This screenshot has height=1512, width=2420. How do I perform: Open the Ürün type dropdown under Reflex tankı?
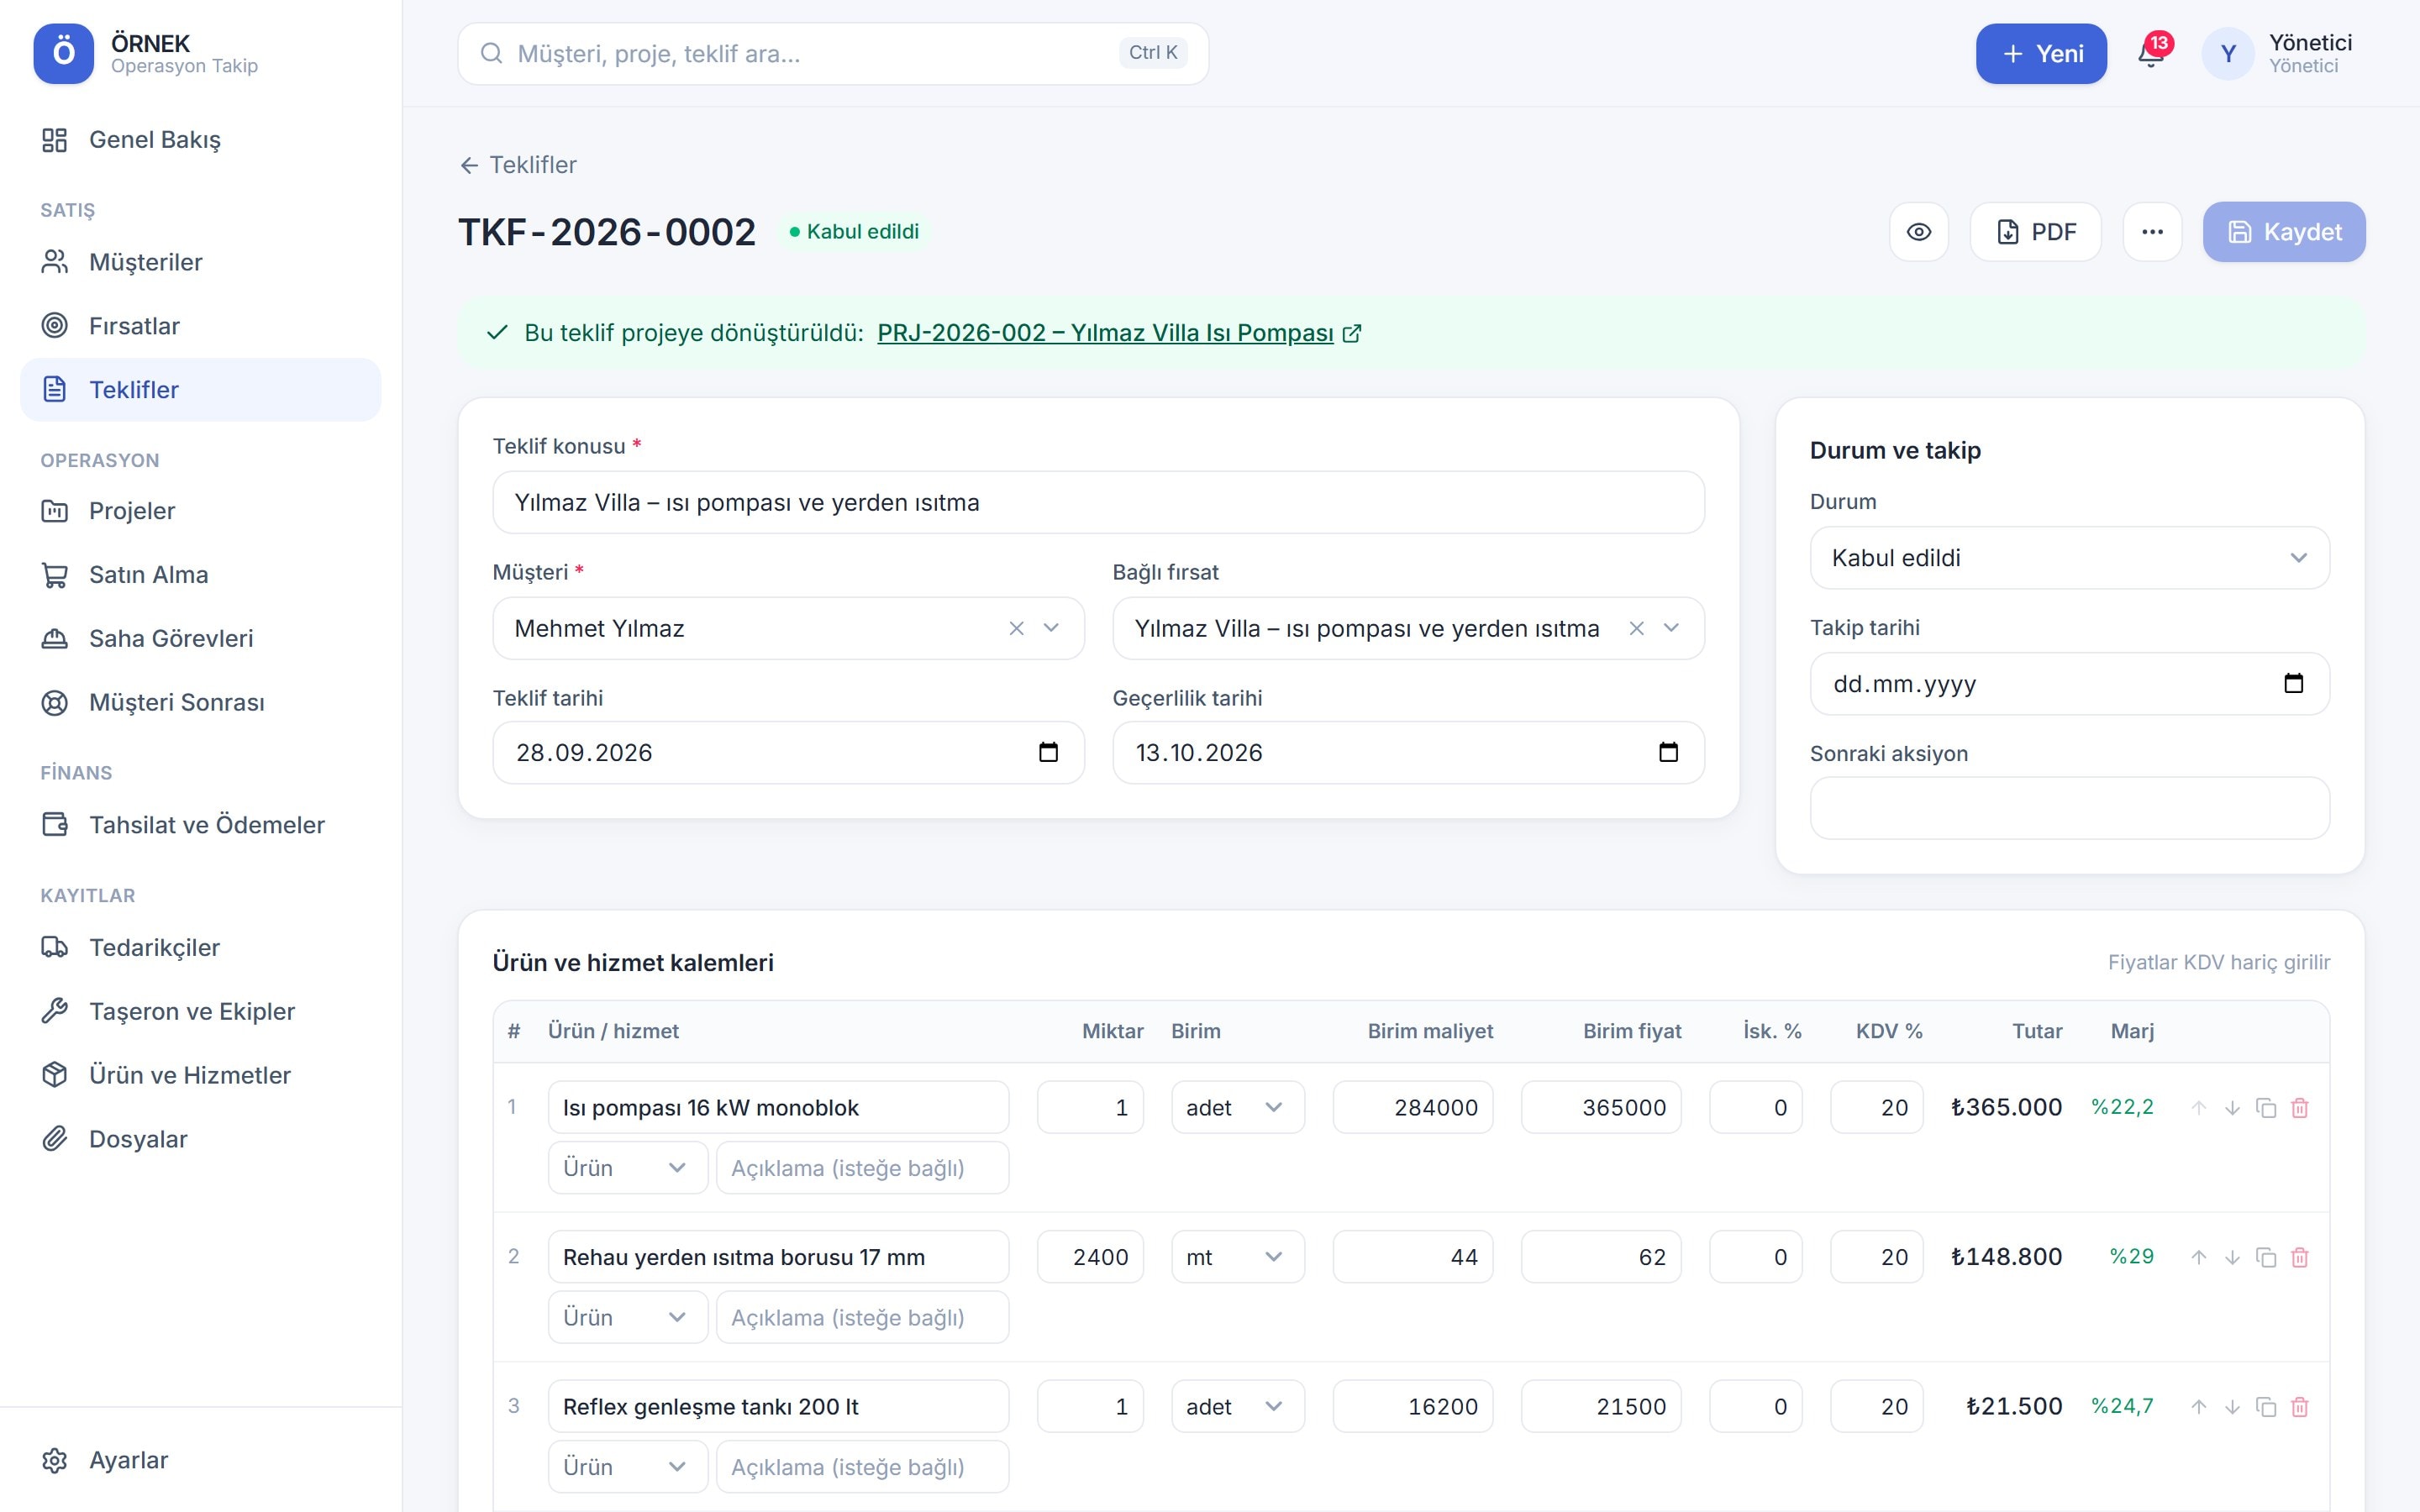coord(627,1467)
